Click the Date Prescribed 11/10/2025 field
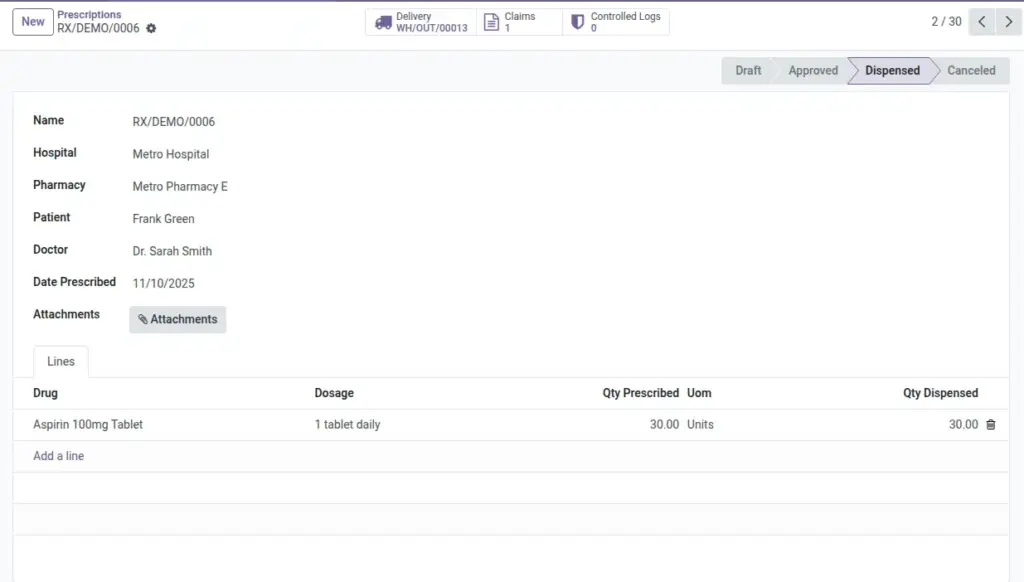Screen dimensions: 1024x582 click(x=163, y=283)
